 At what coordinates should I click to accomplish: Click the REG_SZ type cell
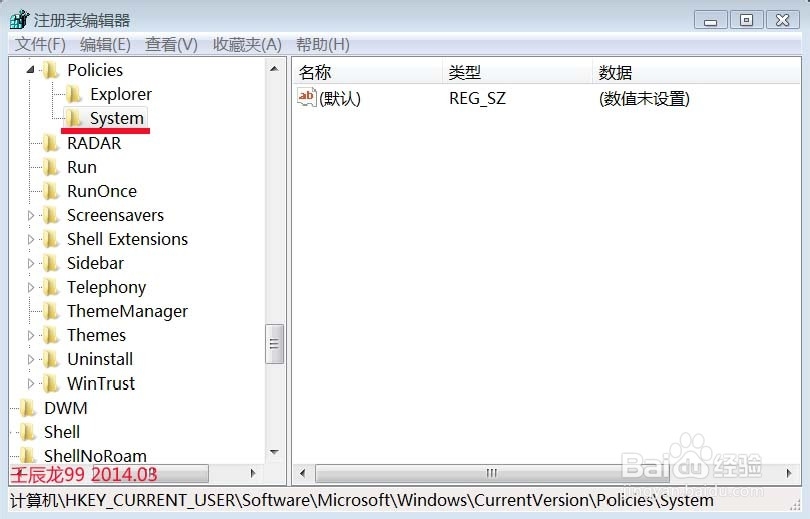[477, 98]
